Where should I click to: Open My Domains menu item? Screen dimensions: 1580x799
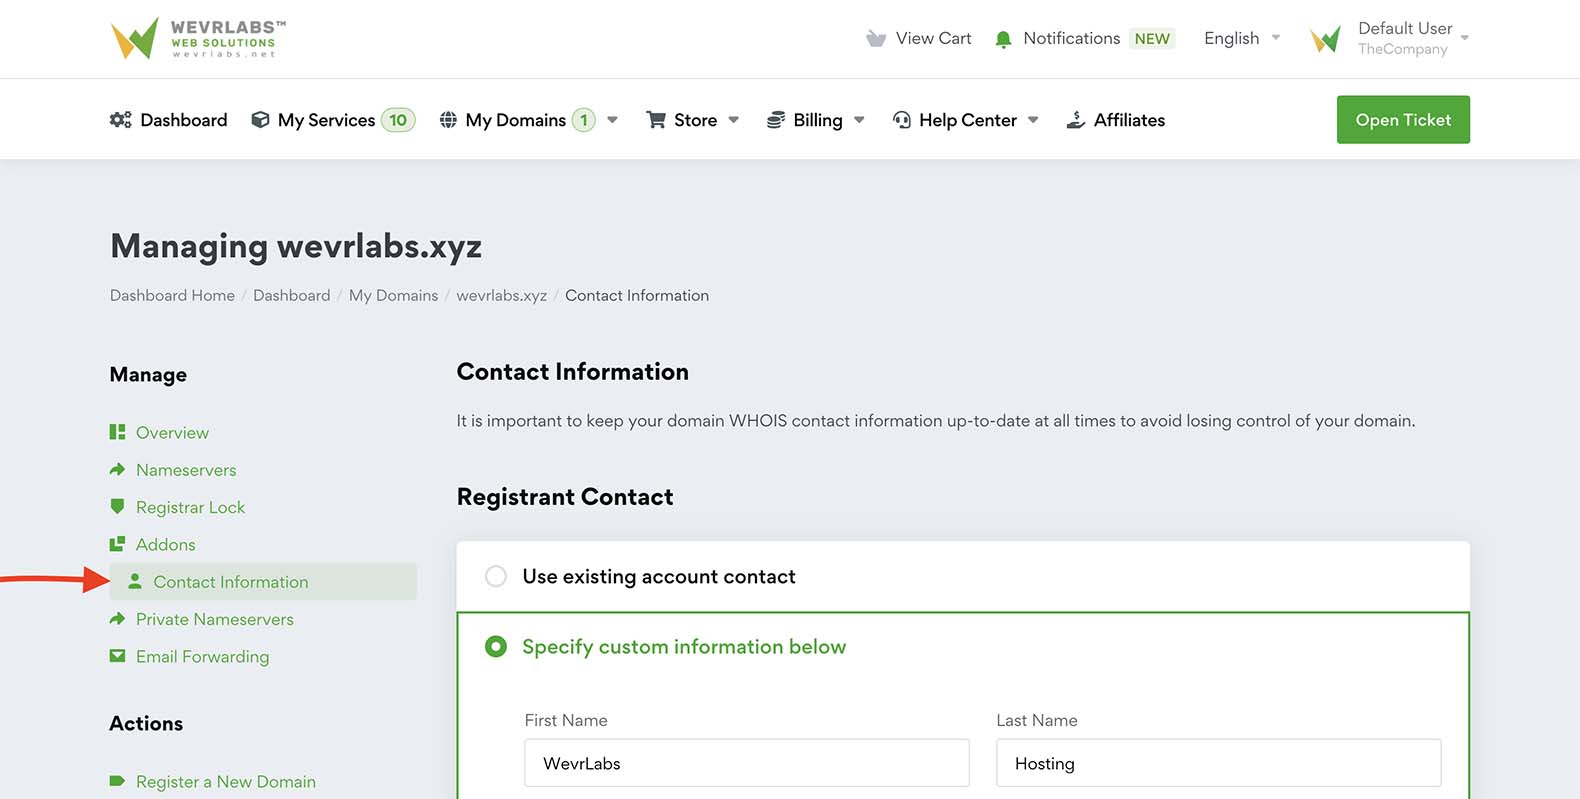click(515, 120)
